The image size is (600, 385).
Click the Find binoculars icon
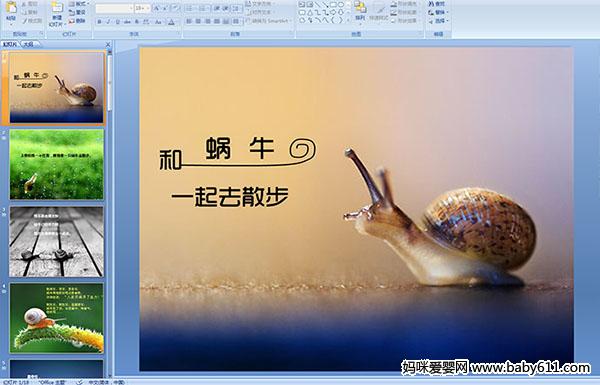click(431, 4)
